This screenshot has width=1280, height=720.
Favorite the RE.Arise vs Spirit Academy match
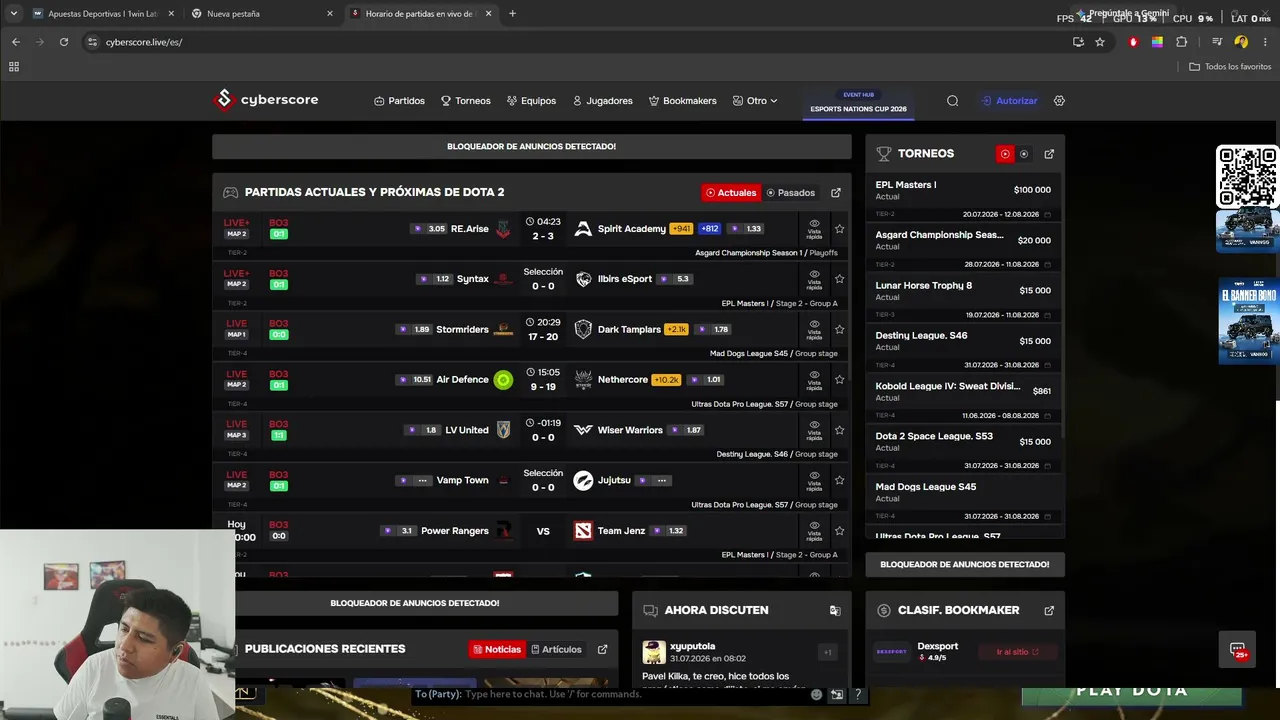click(839, 229)
